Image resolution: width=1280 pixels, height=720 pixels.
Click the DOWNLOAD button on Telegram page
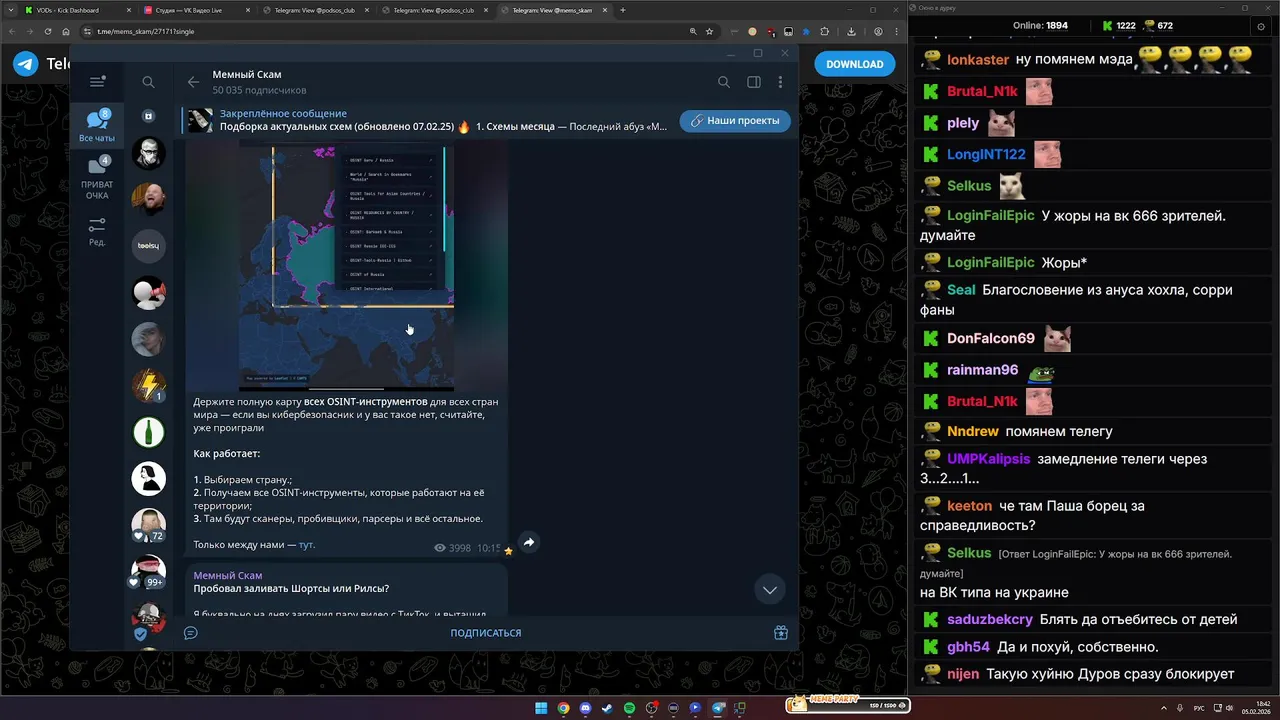point(855,64)
